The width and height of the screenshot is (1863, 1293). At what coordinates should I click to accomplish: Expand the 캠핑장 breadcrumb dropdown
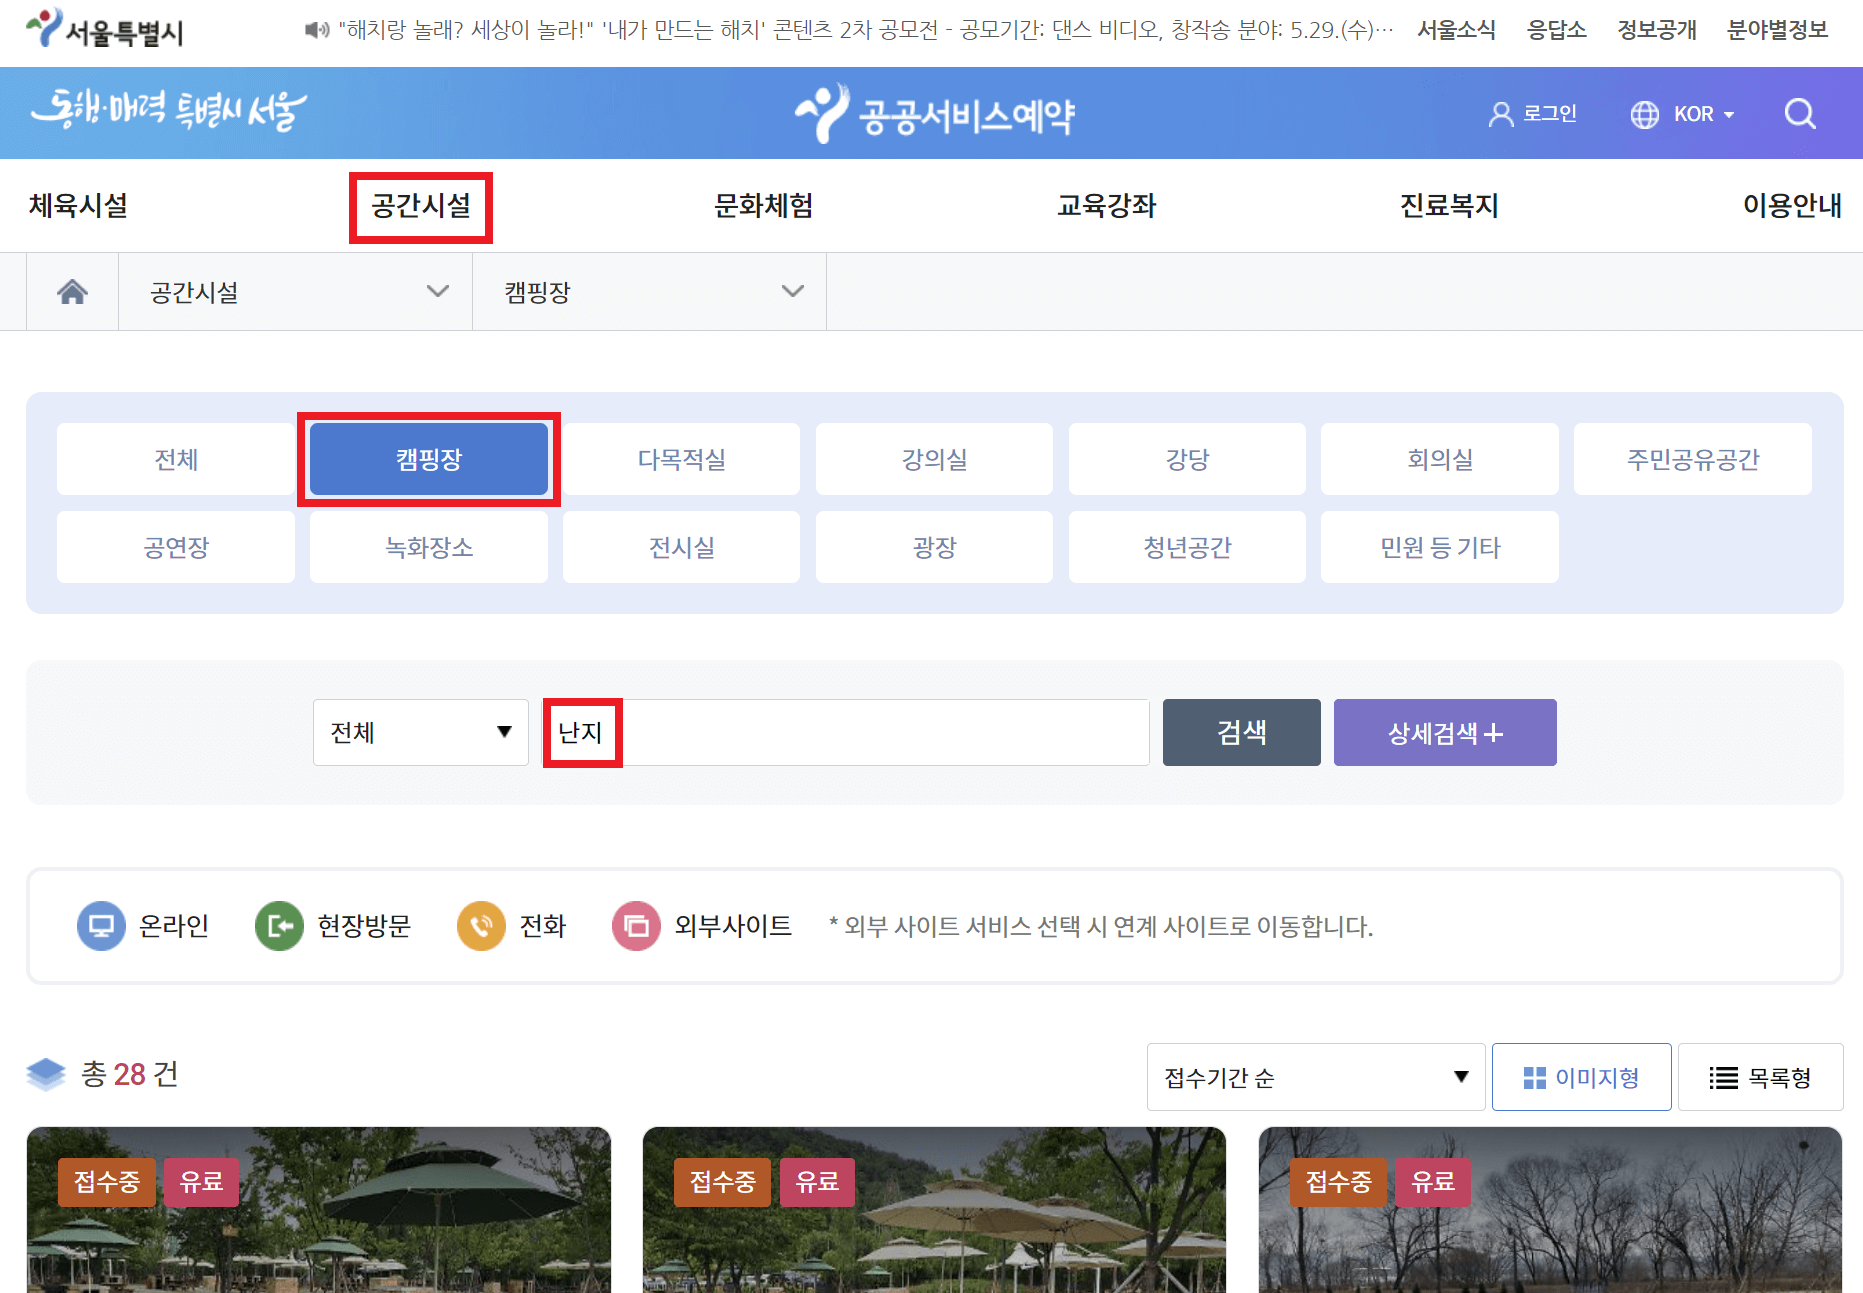[648, 291]
